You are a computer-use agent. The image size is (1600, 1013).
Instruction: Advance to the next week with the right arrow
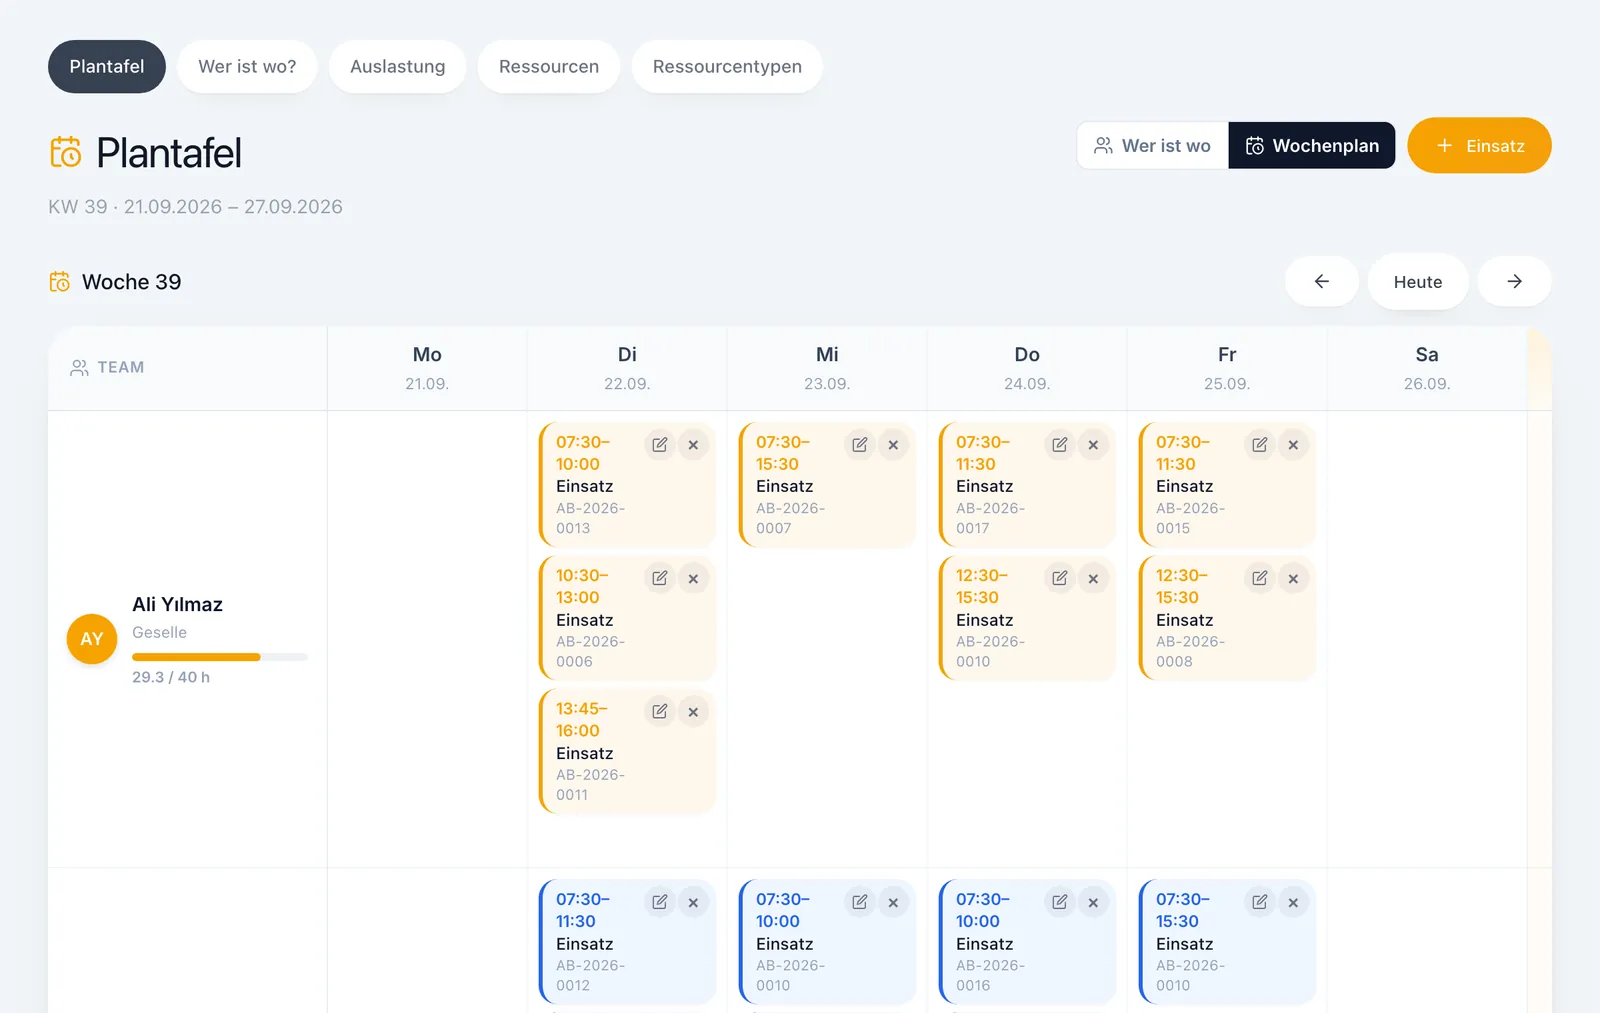point(1514,282)
